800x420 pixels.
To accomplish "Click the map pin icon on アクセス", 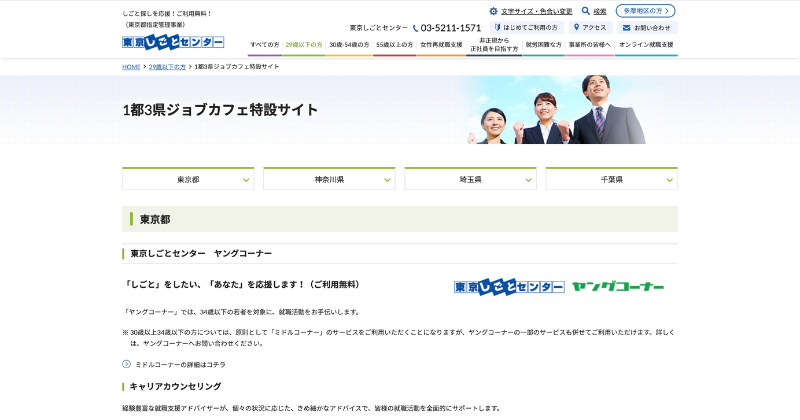I will point(577,28).
